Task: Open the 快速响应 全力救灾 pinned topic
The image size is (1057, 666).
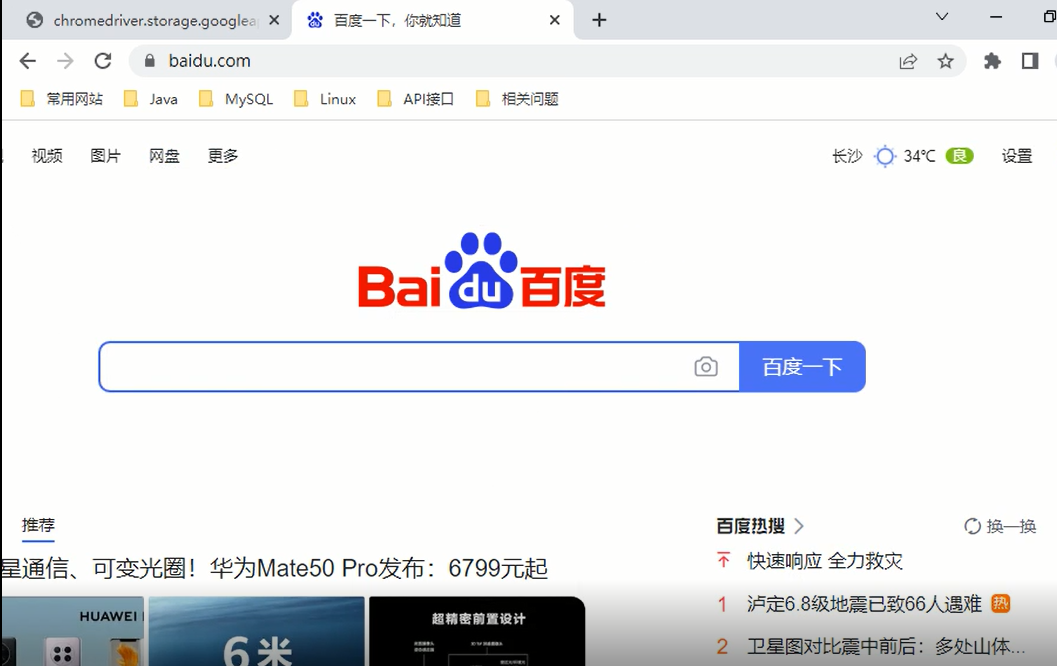Action: (824, 561)
